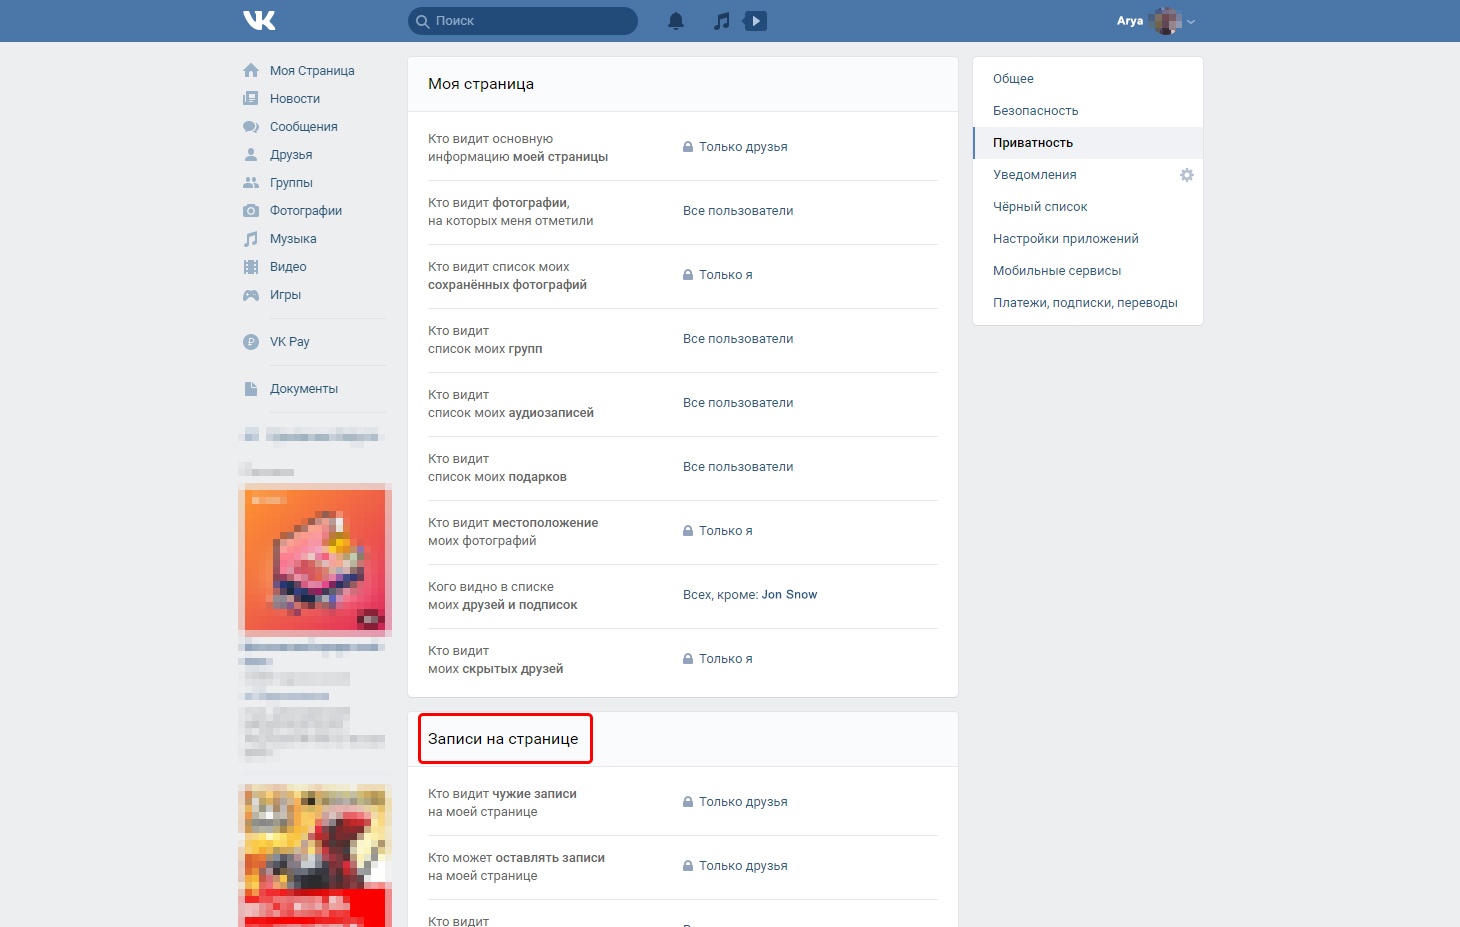Go to Моя Страница link
This screenshot has width=1460, height=927.
tap(312, 71)
